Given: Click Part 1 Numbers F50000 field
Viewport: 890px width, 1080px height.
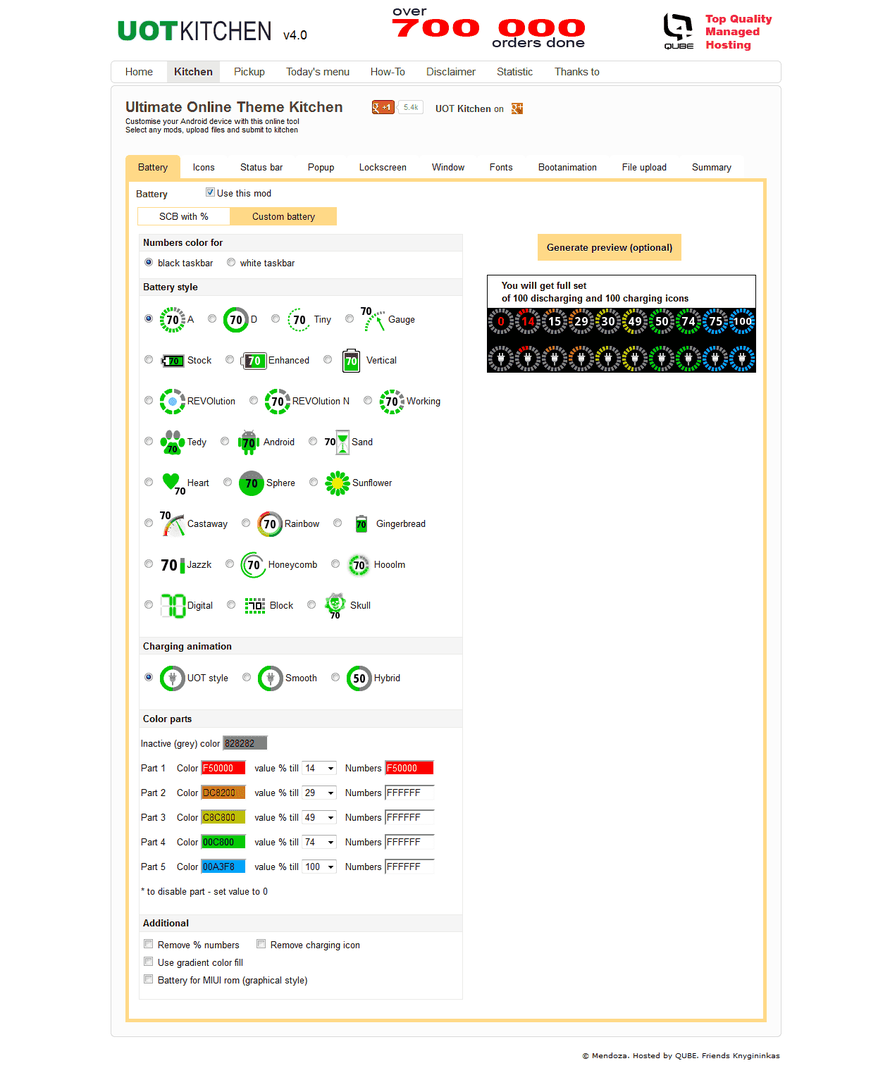Looking at the screenshot, I should pos(409,768).
